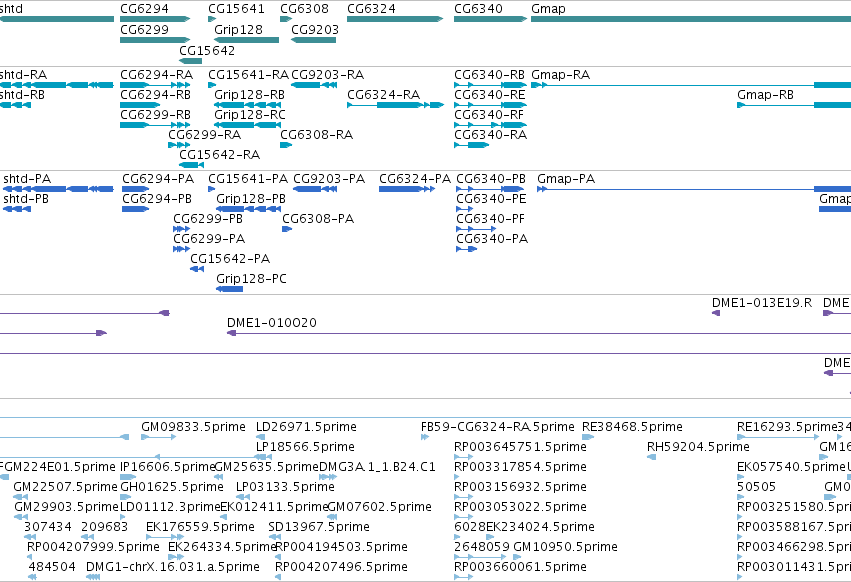Select the RP003645751.5prime EST label

point(520,447)
